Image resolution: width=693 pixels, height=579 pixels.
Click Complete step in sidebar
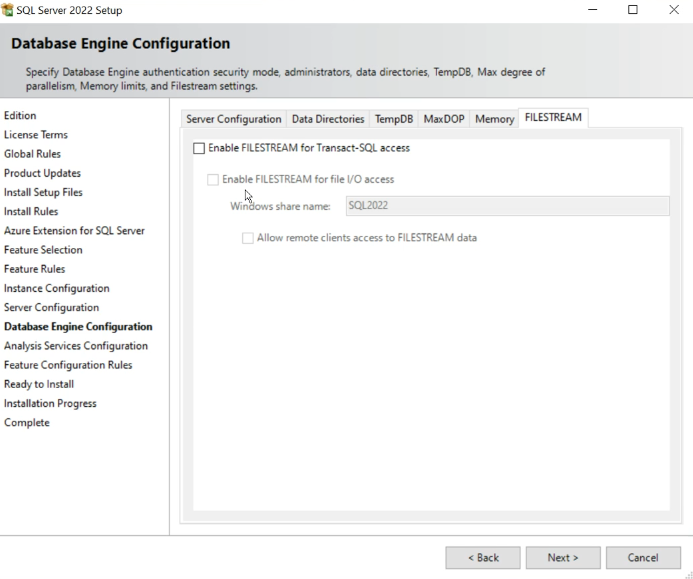27,423
